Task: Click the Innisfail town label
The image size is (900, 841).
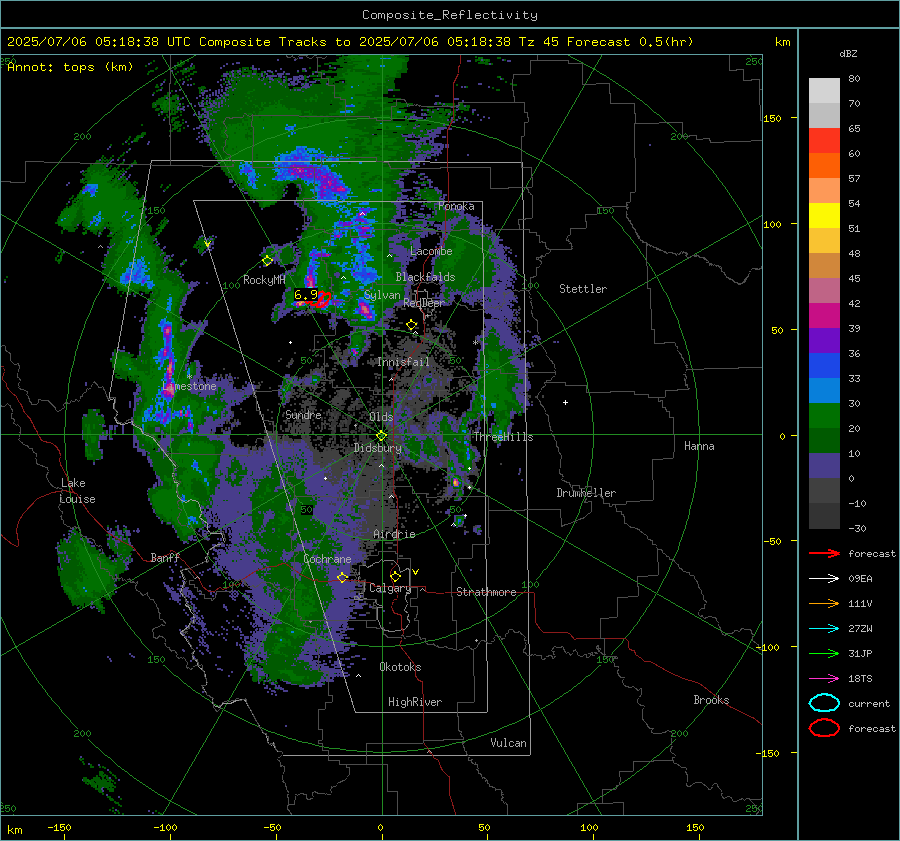Action: click(403, 362)
